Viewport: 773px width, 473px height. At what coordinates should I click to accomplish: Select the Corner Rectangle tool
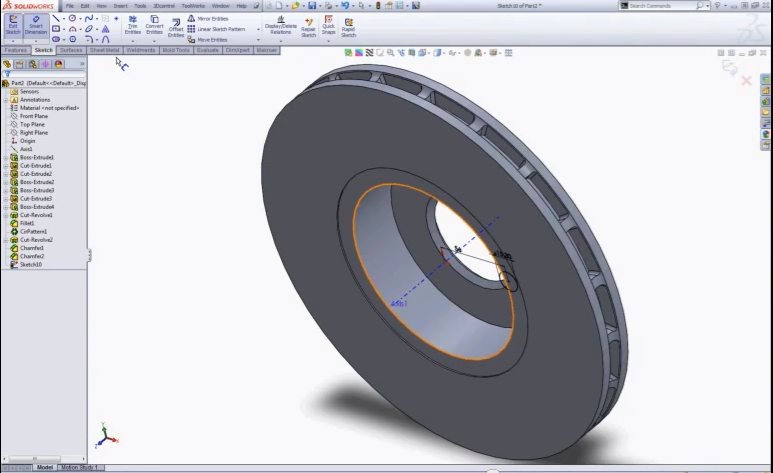tap(56, 29)
